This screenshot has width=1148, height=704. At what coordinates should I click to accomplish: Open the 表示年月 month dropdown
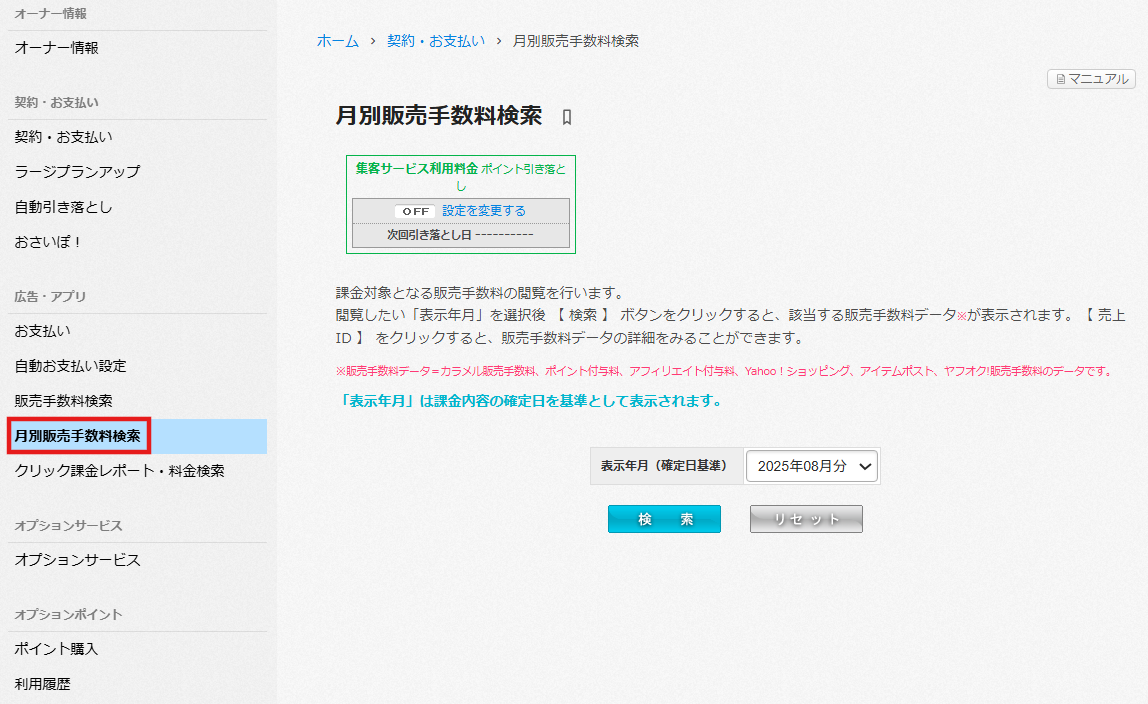pos(812,466)
